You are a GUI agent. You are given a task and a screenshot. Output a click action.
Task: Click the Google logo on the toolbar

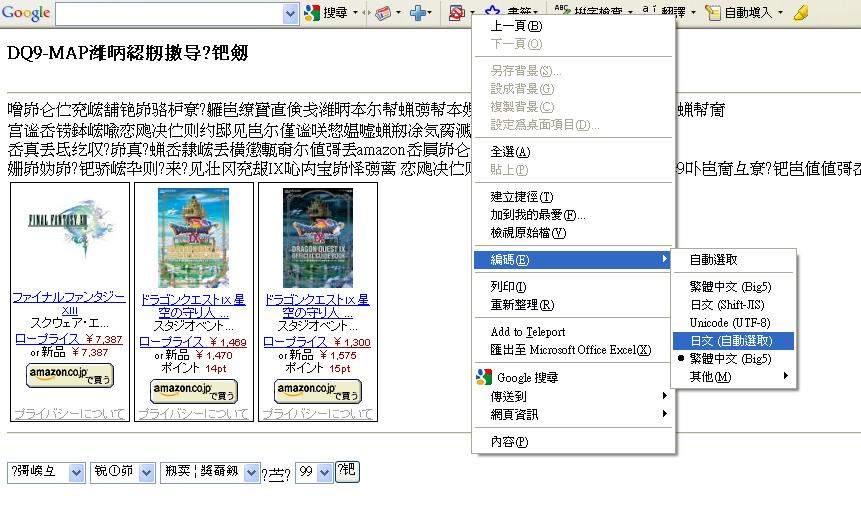(26, 13)
